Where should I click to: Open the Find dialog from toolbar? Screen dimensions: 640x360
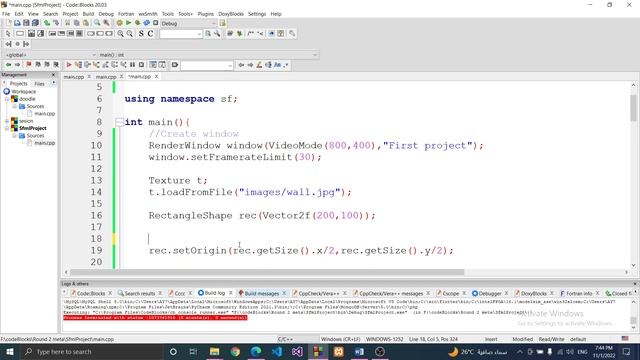(97, 23)
